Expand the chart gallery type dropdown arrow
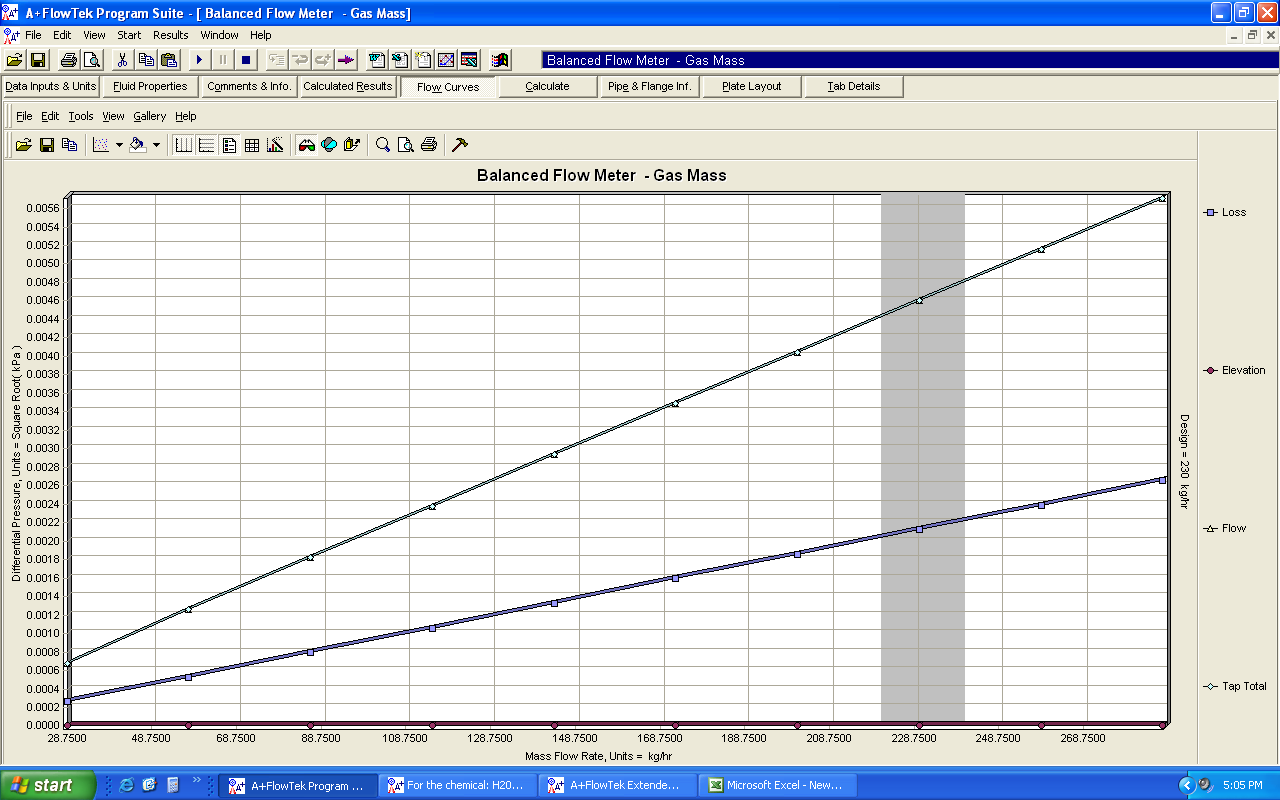This screenshot has height=800, width=1280. tap(119, 145)
